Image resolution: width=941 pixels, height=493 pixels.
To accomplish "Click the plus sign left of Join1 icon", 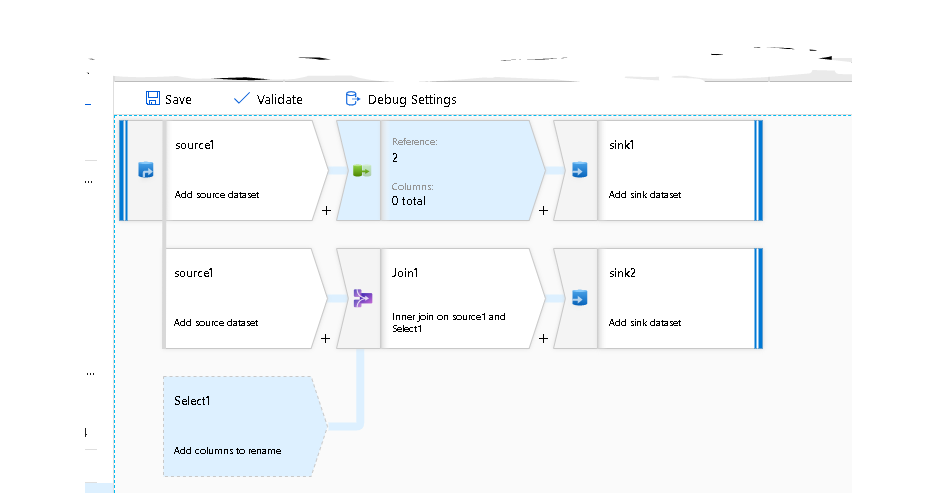I will (x=326, y=339).
